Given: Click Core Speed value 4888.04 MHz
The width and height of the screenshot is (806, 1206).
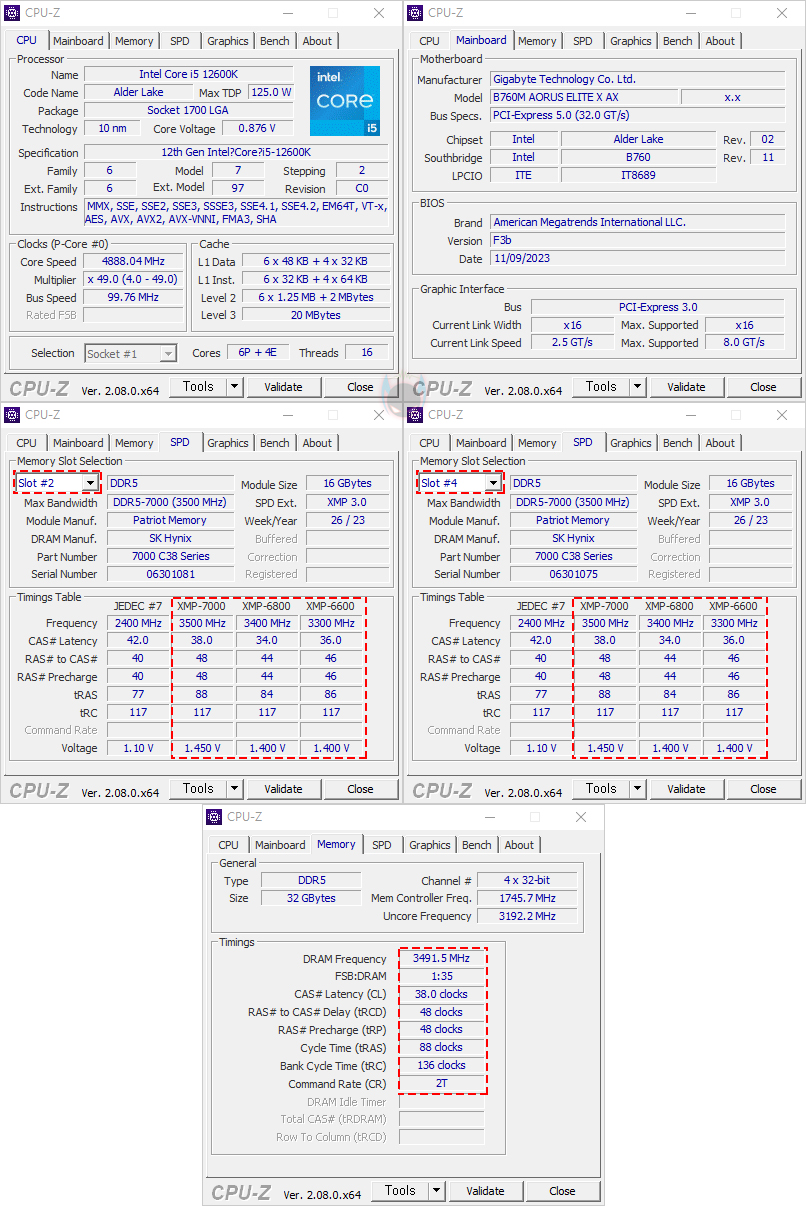Looking at the screenshot, I should pyautogui.click(x=132, y=262).
